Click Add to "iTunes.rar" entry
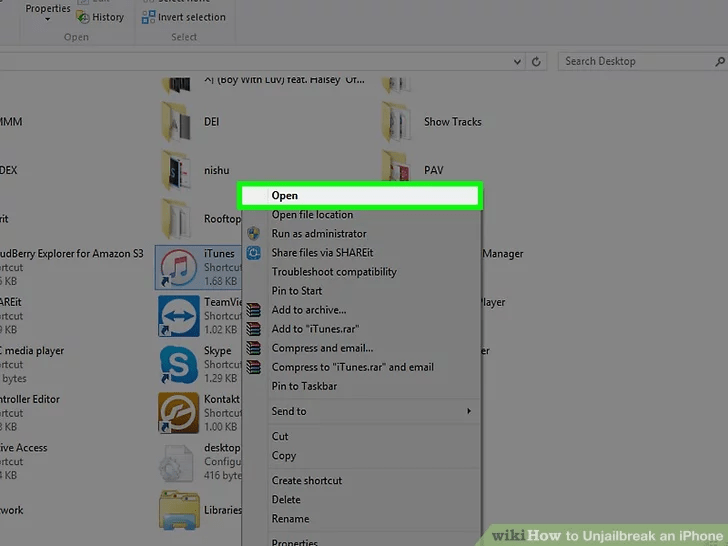This screenshot has height=546, width=728. click(317, 329)
